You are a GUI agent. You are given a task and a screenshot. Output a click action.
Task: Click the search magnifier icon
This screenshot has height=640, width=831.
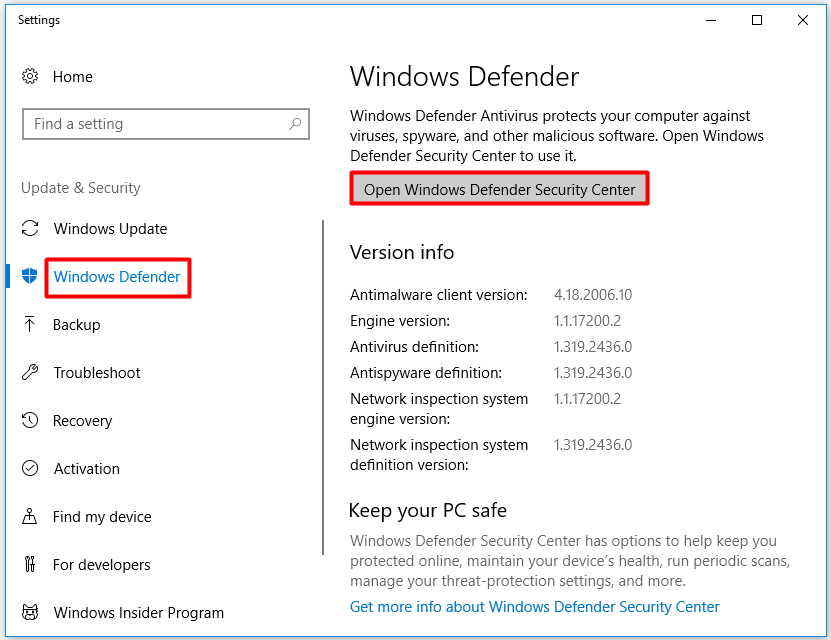pos(295,124)
